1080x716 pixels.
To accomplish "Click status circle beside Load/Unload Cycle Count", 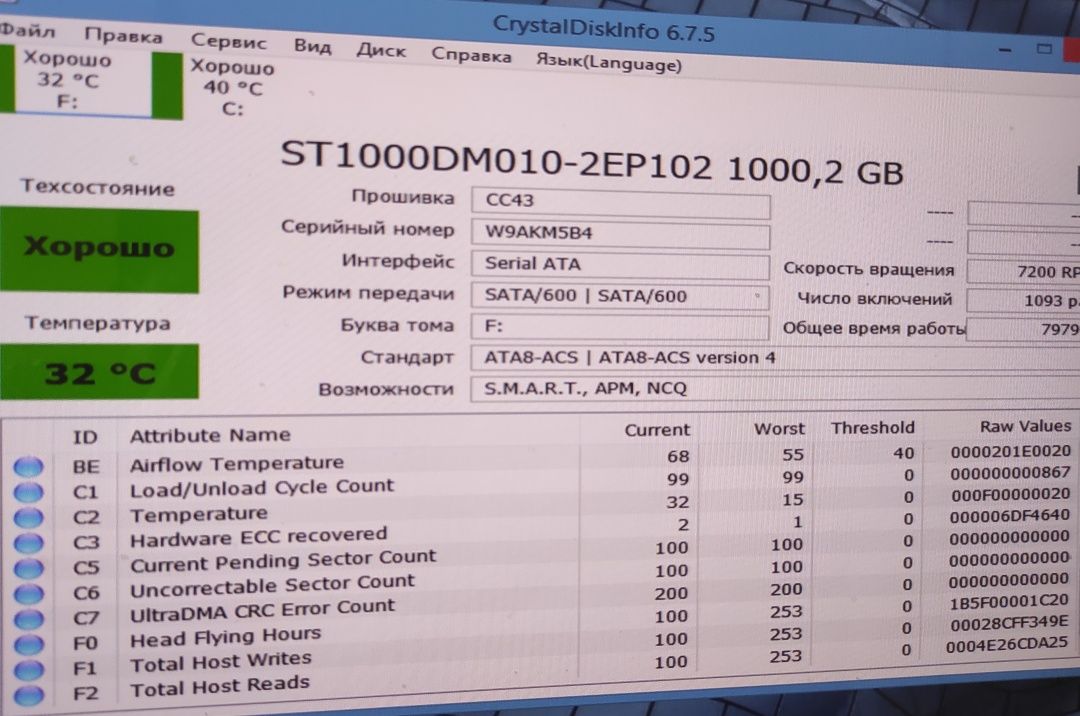I will point(28,492).
